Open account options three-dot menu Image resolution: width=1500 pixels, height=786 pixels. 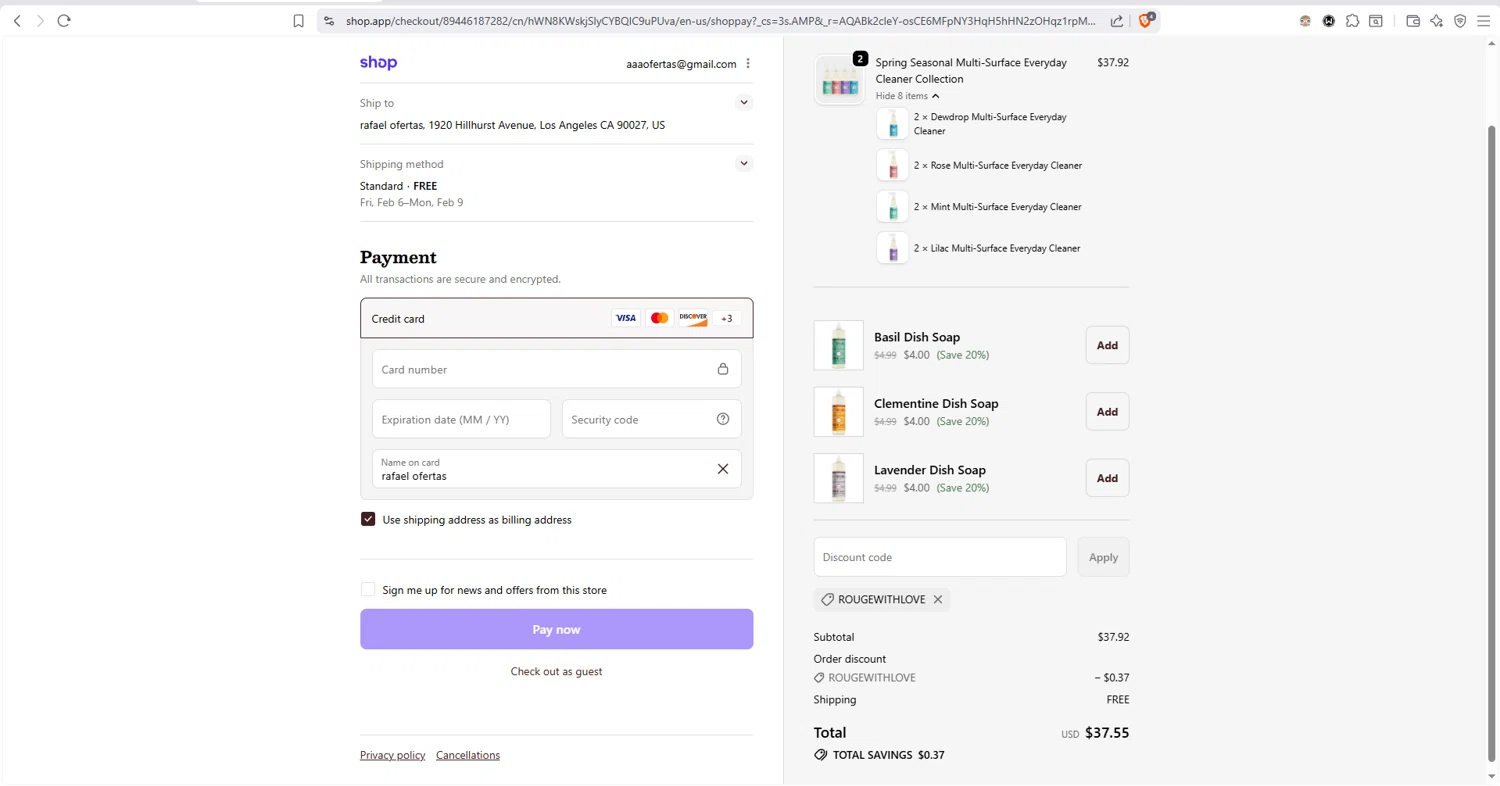(748, 64)
